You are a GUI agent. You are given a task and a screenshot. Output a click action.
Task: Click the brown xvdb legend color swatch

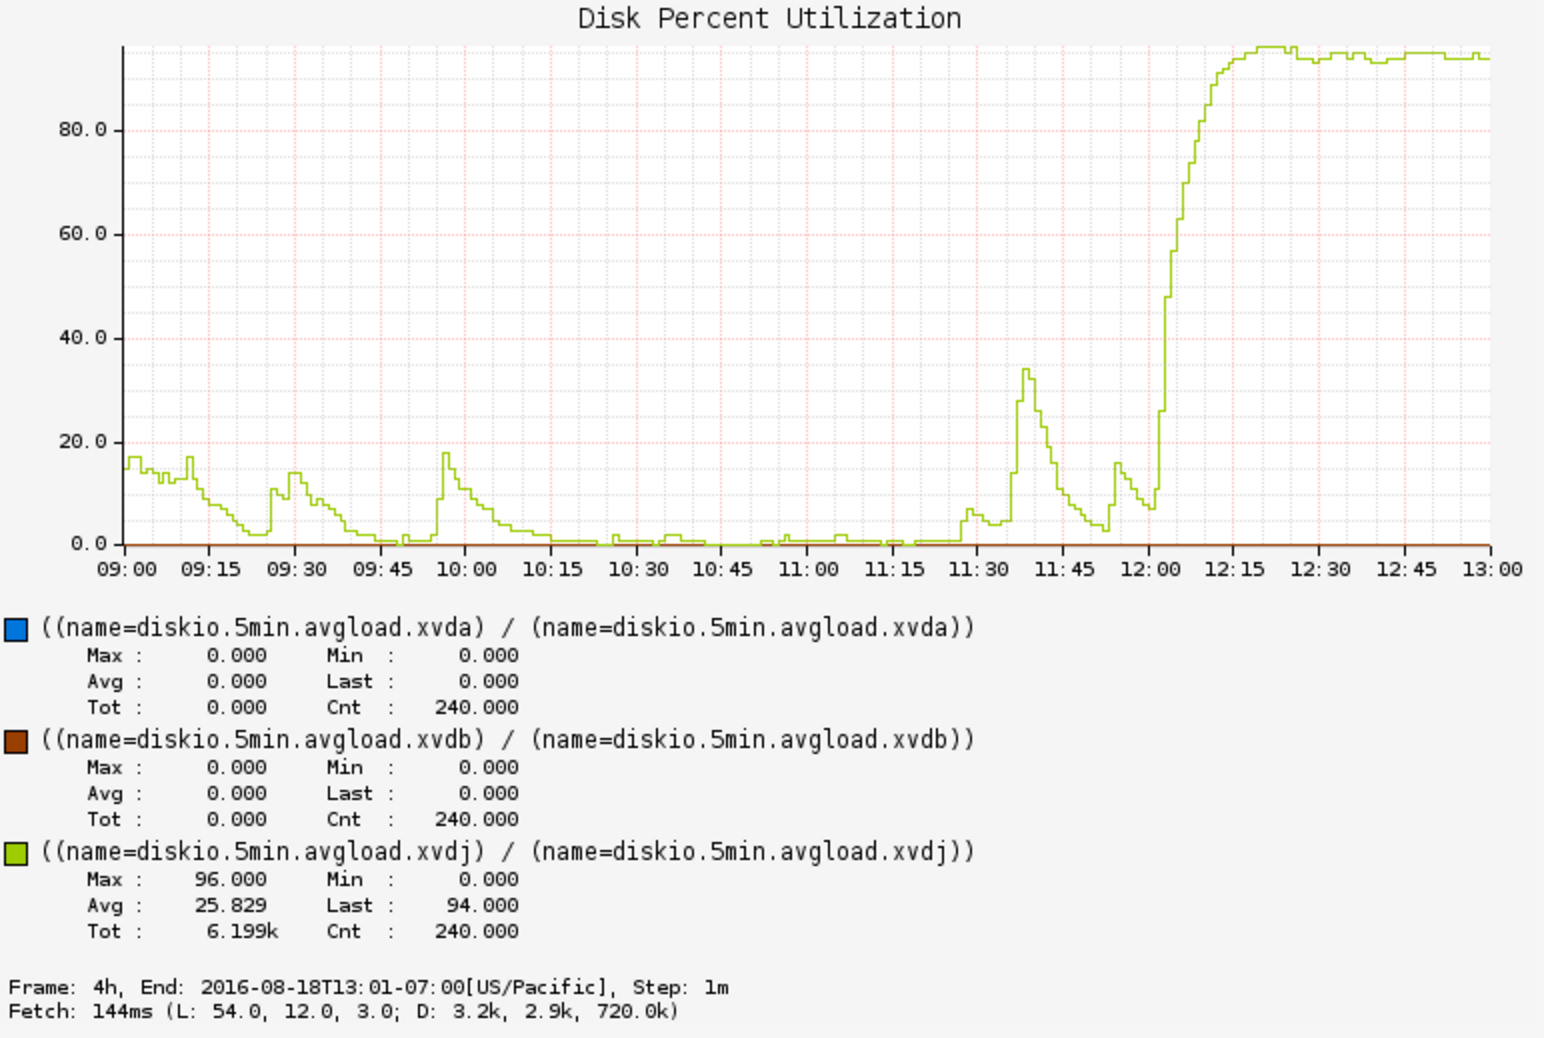click(x=16, y=741)
